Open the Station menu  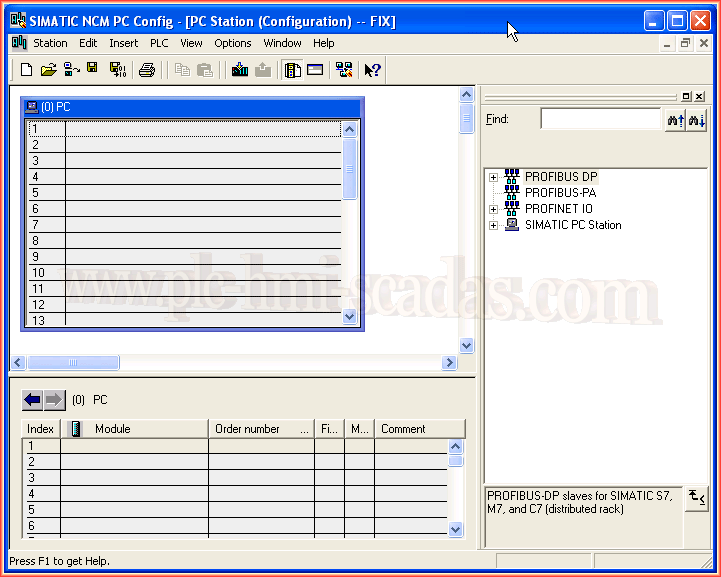[50, 43]
